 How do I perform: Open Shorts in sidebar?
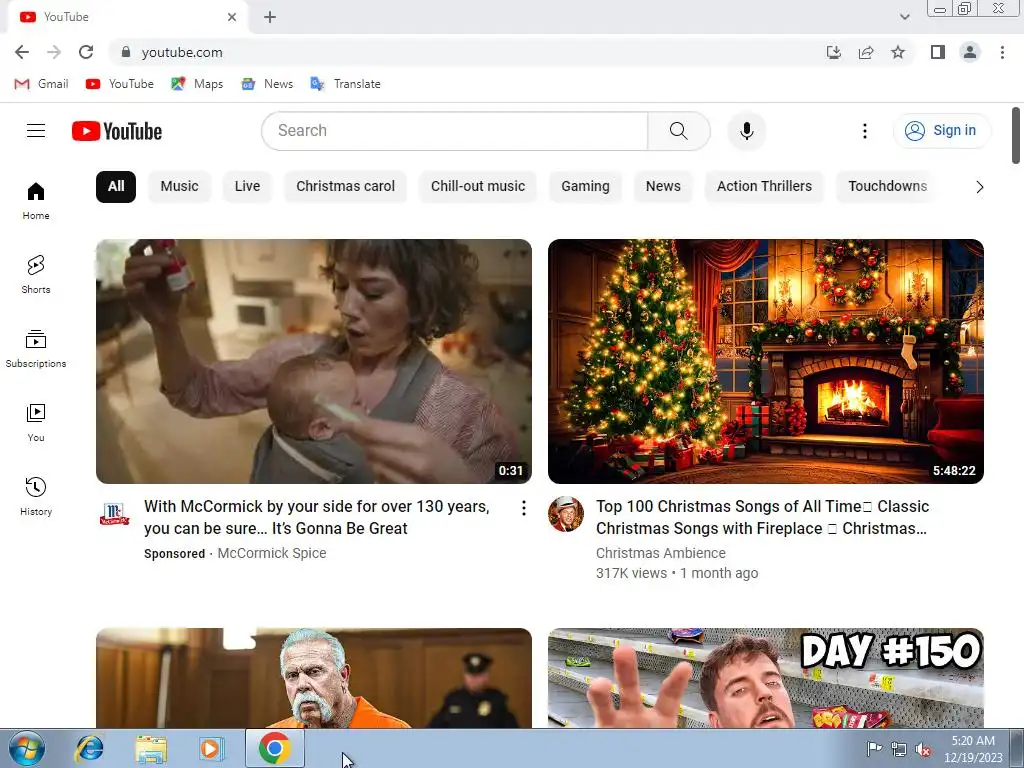tap(36, 274)
